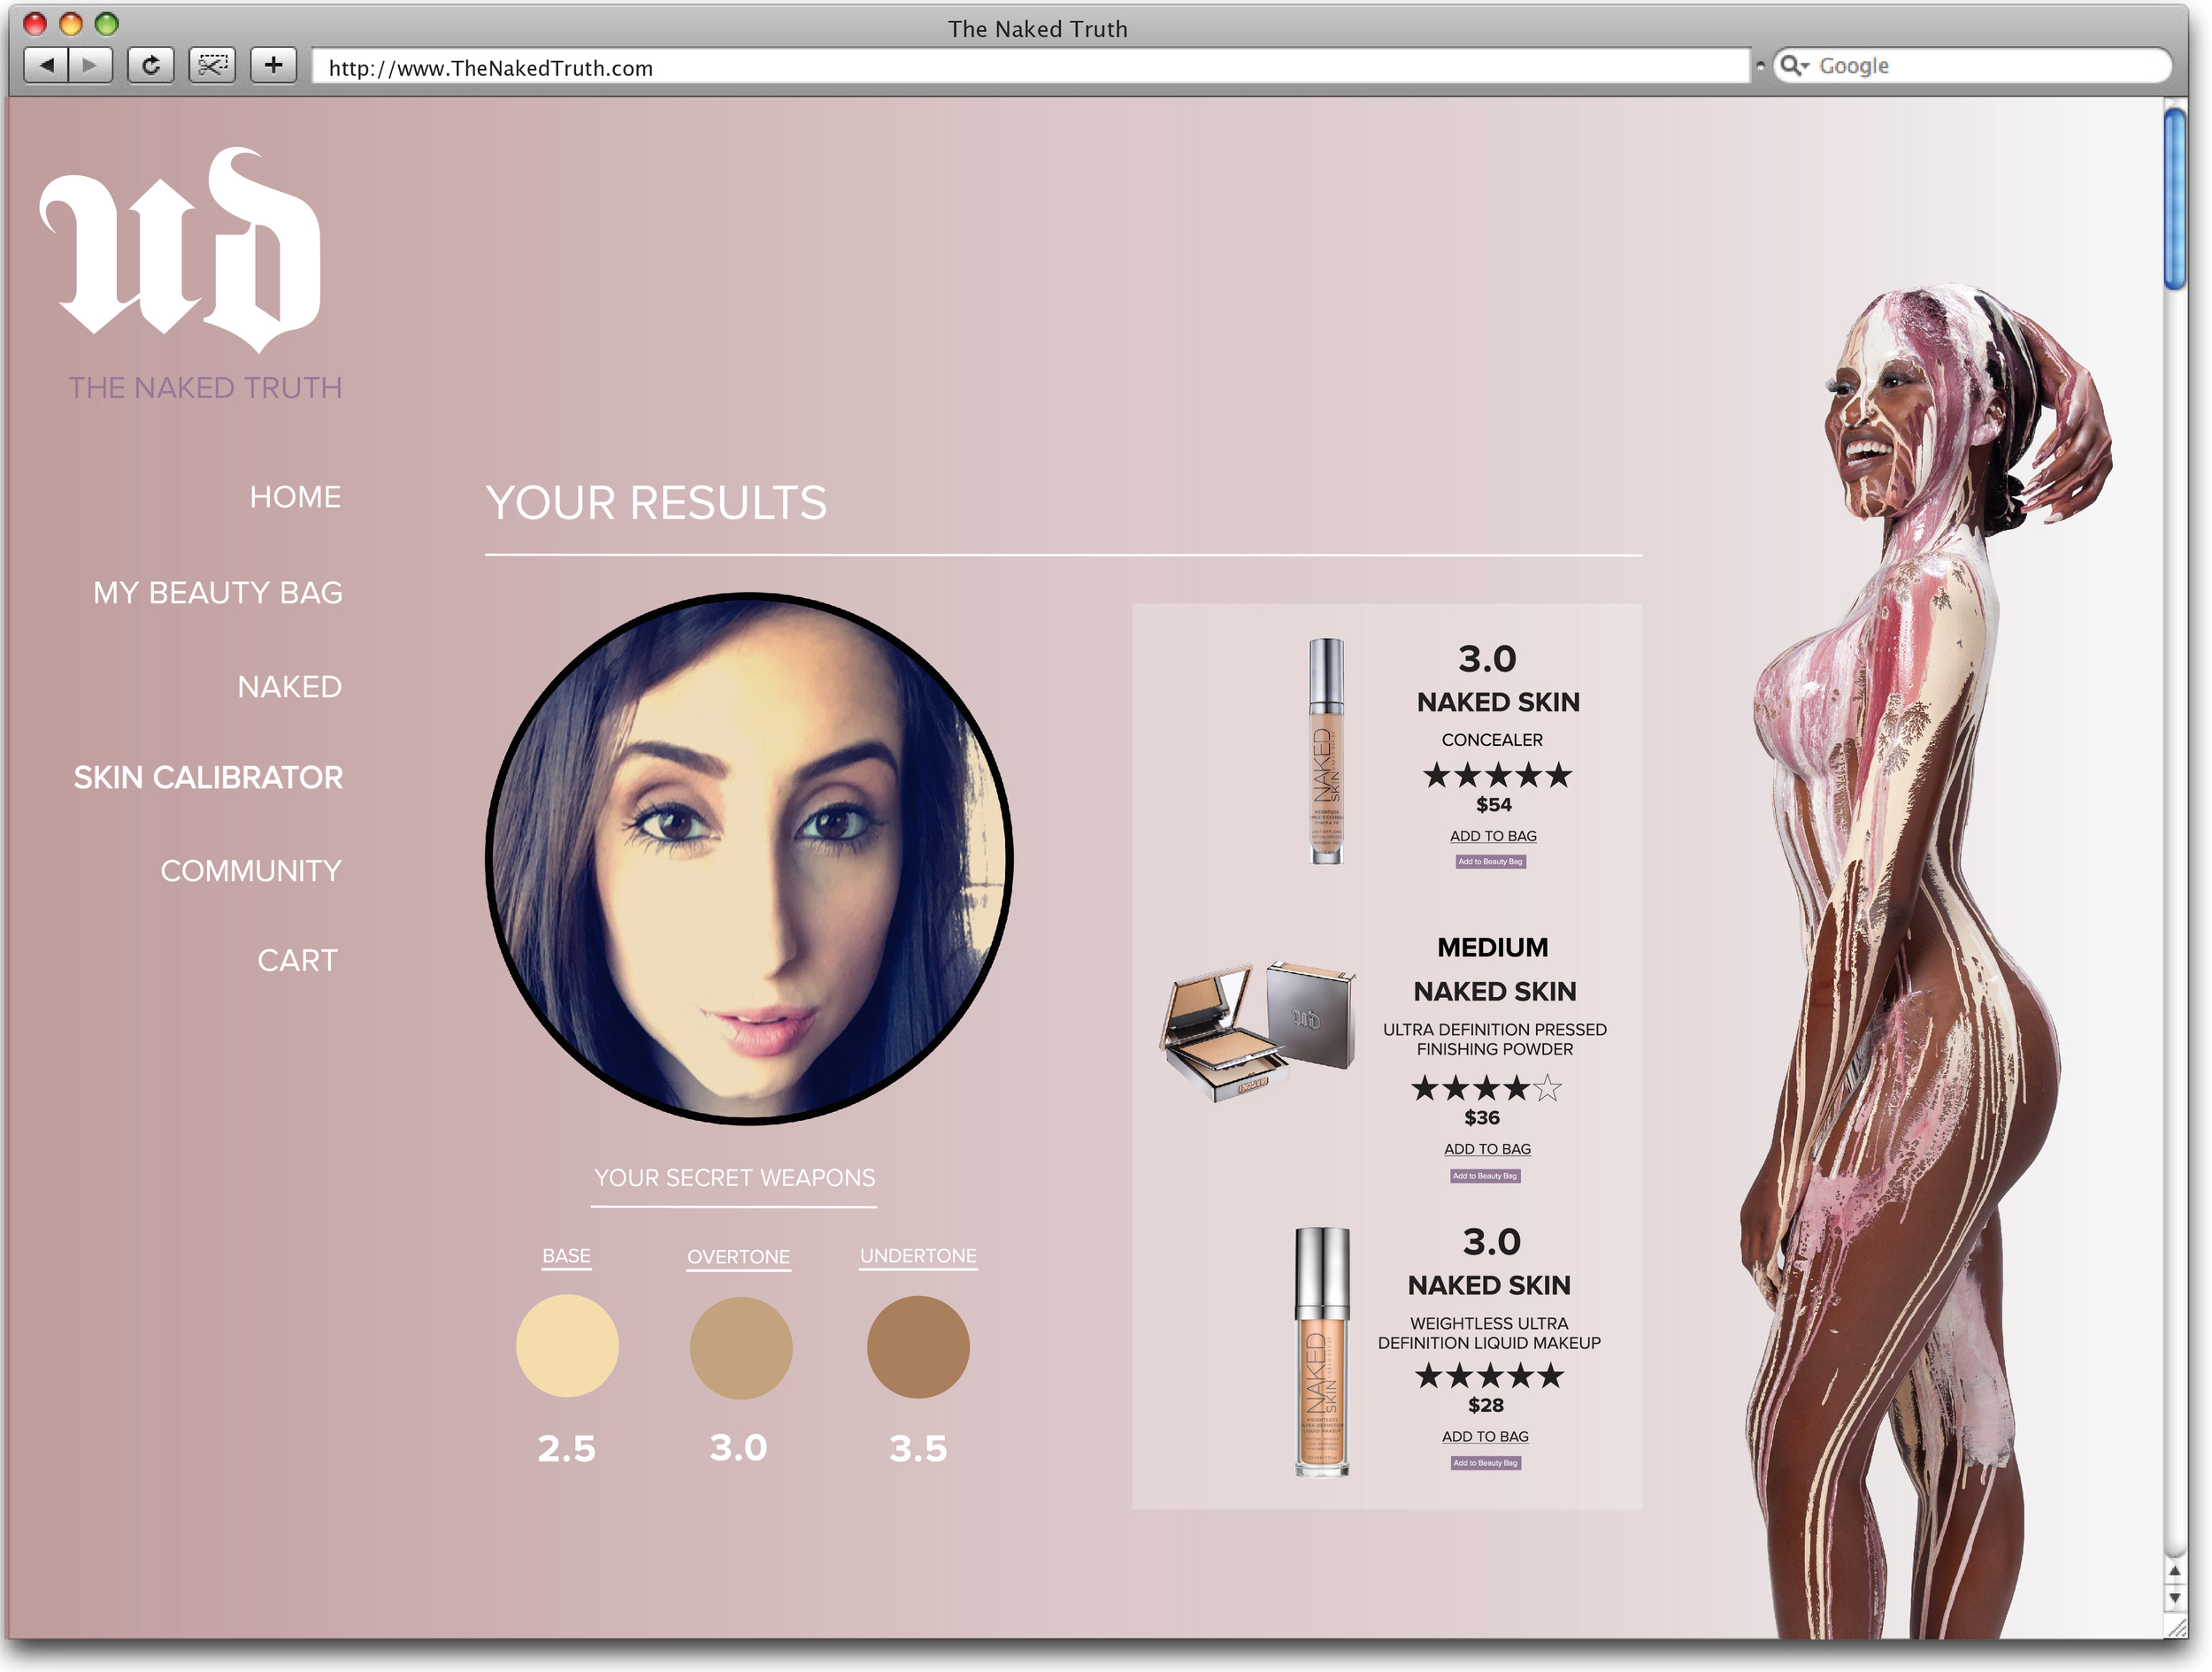Click the Urban Decay UD logo

[182, 249]
